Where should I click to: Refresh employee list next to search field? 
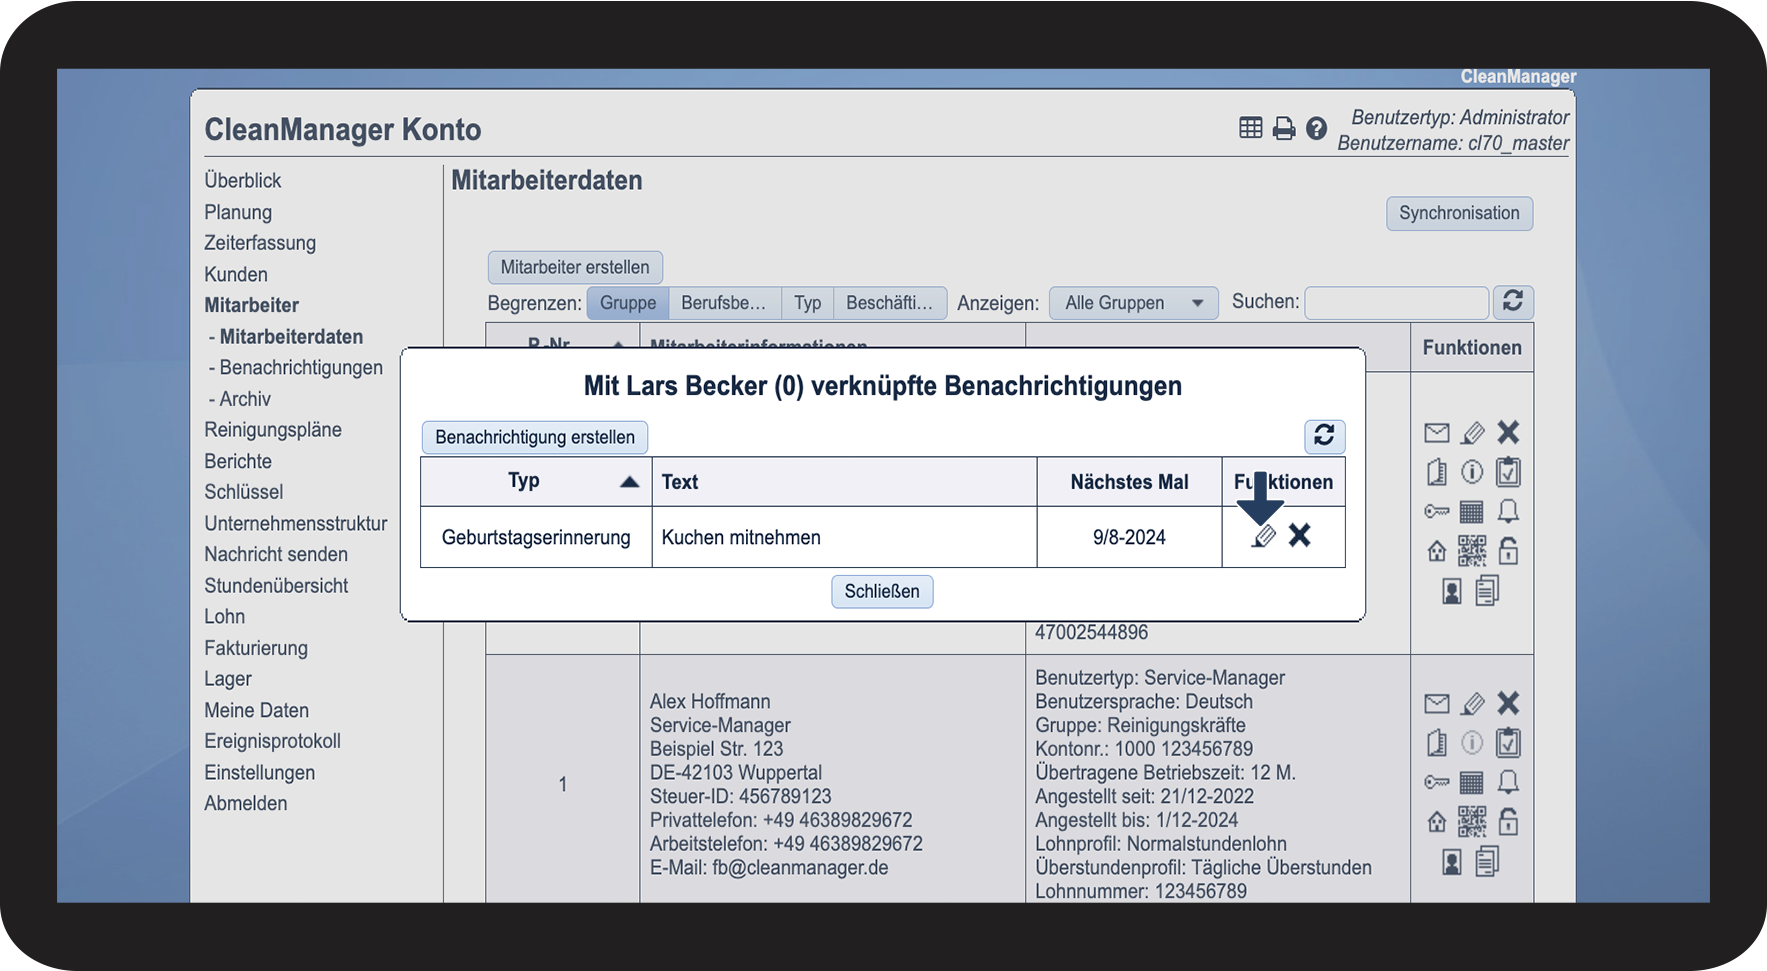[x=1512, y=302]
